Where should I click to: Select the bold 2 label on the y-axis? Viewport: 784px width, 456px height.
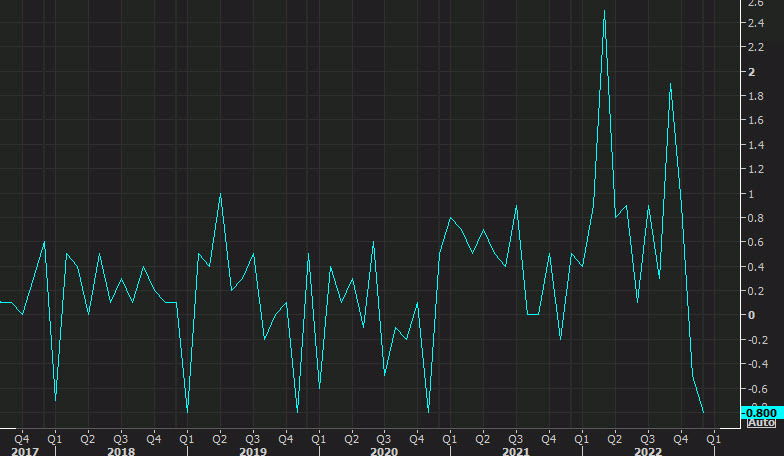(750, 73)
